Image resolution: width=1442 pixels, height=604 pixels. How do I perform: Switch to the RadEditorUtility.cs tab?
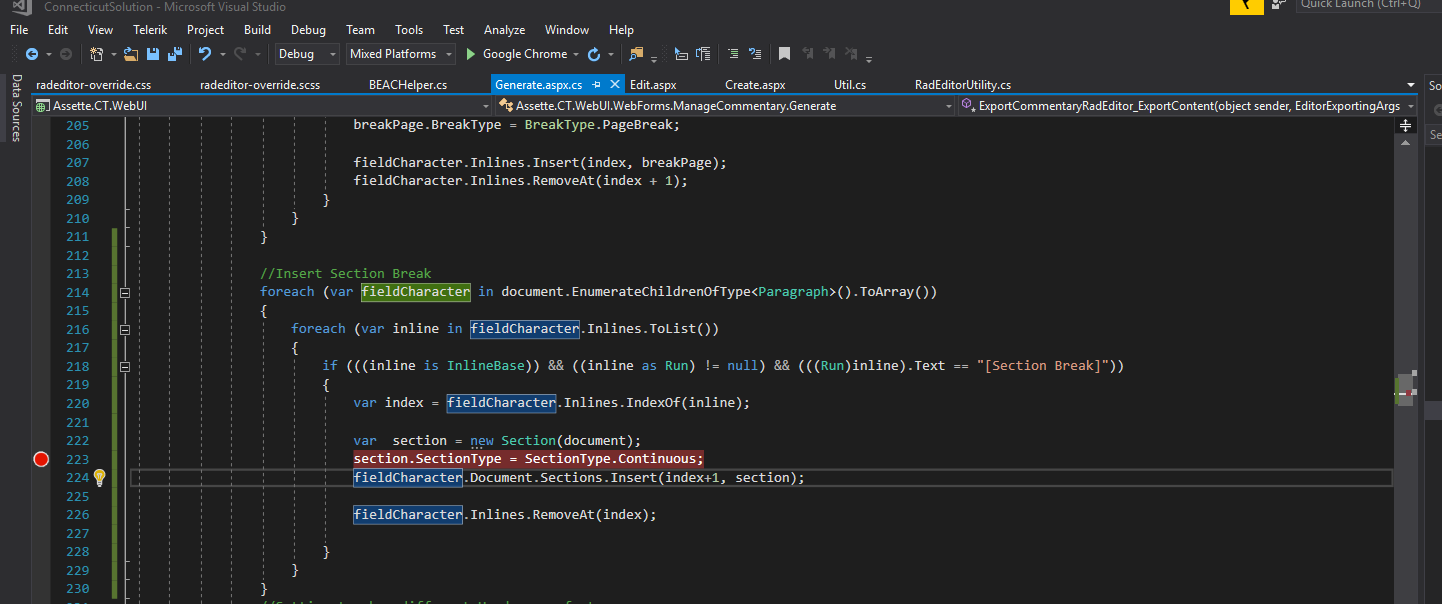pos(962,85)
